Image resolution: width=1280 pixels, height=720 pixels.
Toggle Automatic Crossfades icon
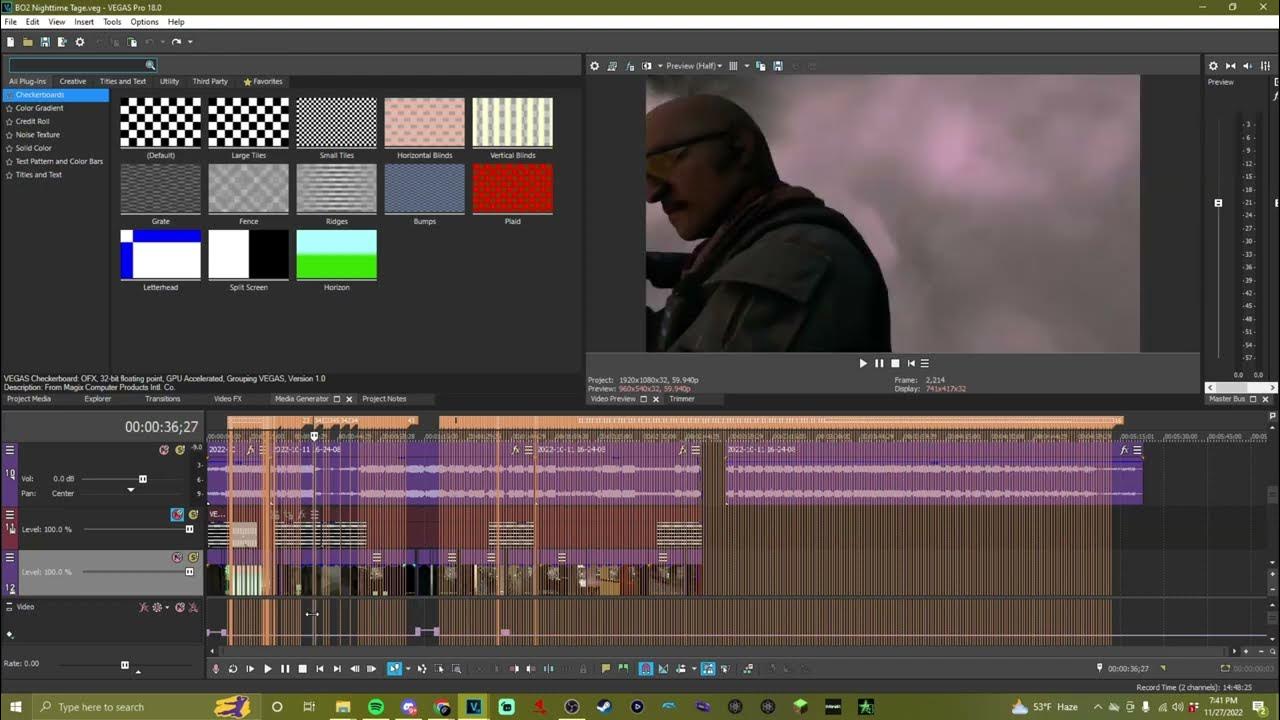pyautogui.click(x=663, y=669)
